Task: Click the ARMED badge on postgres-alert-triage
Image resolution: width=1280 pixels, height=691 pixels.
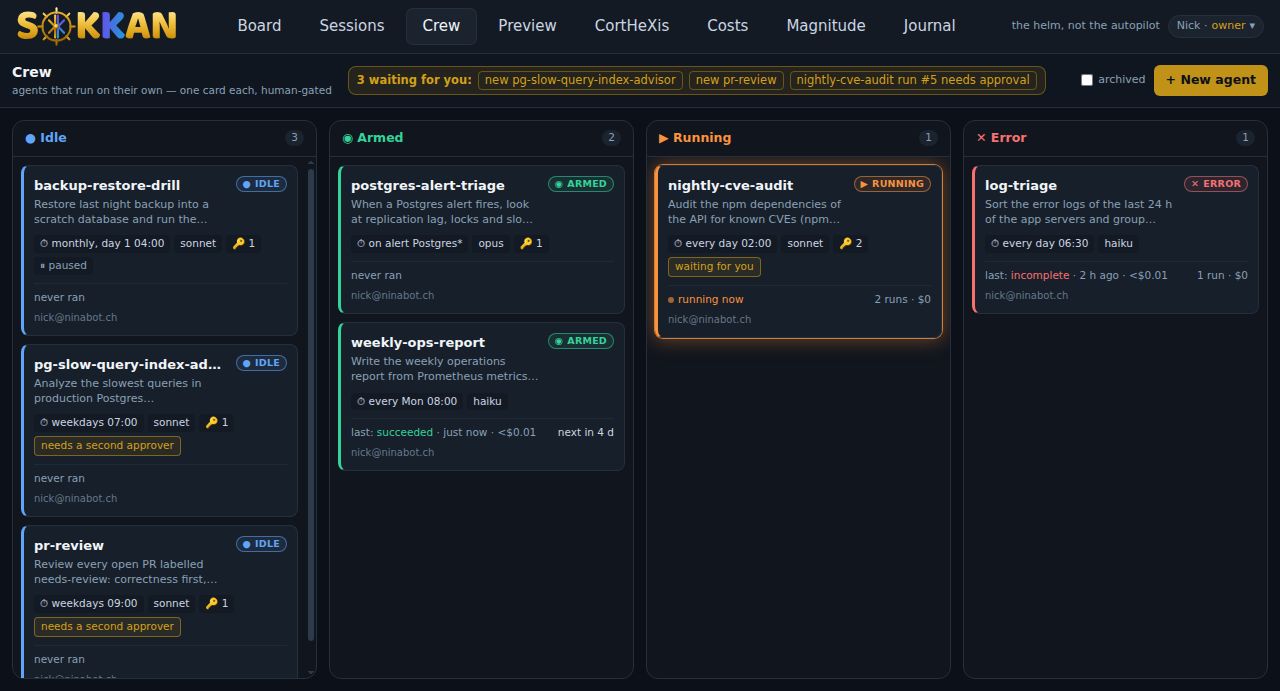Action: pos(581,184)
